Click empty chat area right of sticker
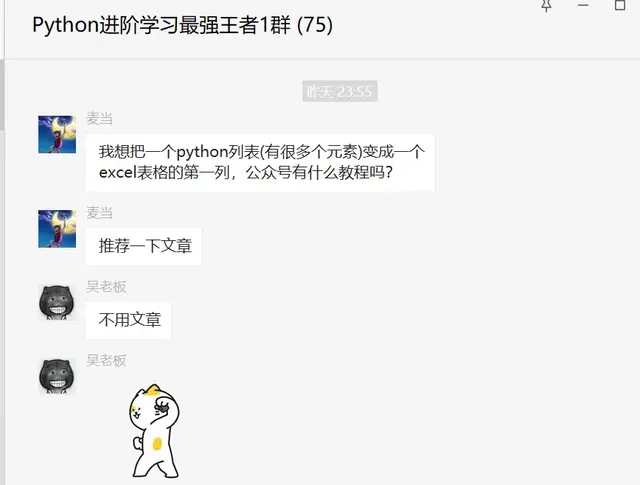Image resolution: width=640 pixels, height=485 pixels. pyautogui.click(x=408, y=429)
